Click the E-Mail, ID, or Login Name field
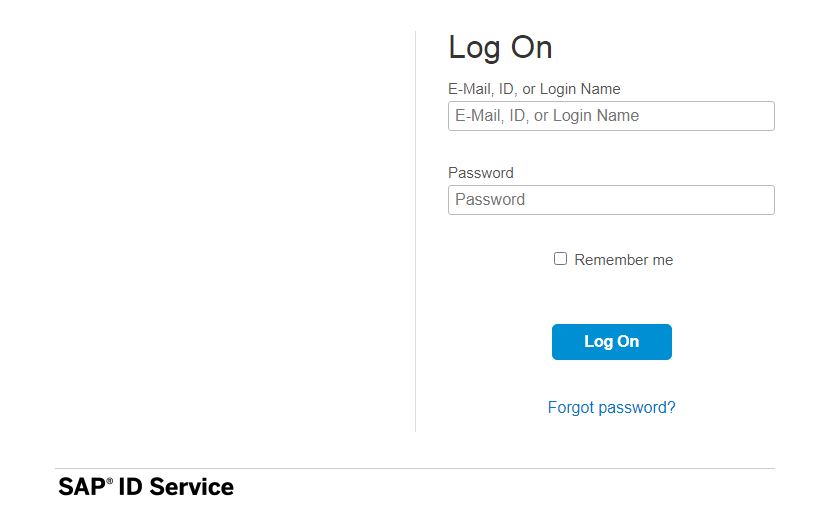Screen dimensions: 821x525 click(611, 116)
